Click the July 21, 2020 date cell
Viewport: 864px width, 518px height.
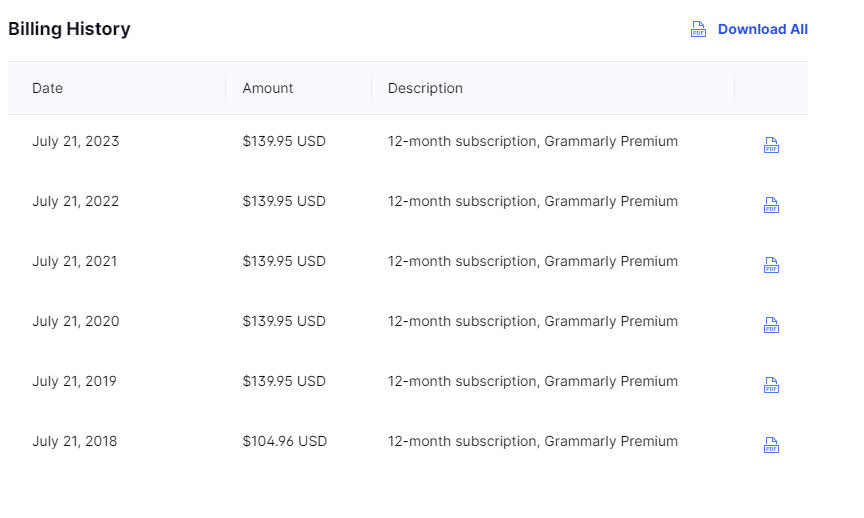75,321
